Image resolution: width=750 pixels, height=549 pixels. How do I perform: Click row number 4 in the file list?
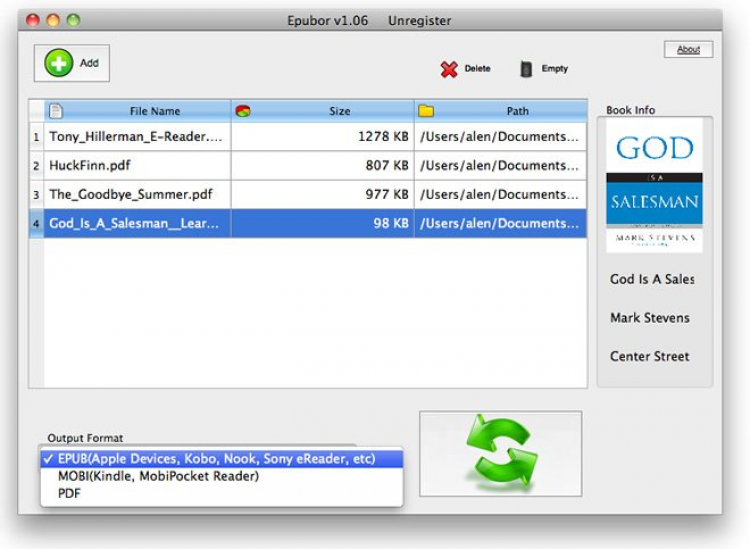click(36, 223)
